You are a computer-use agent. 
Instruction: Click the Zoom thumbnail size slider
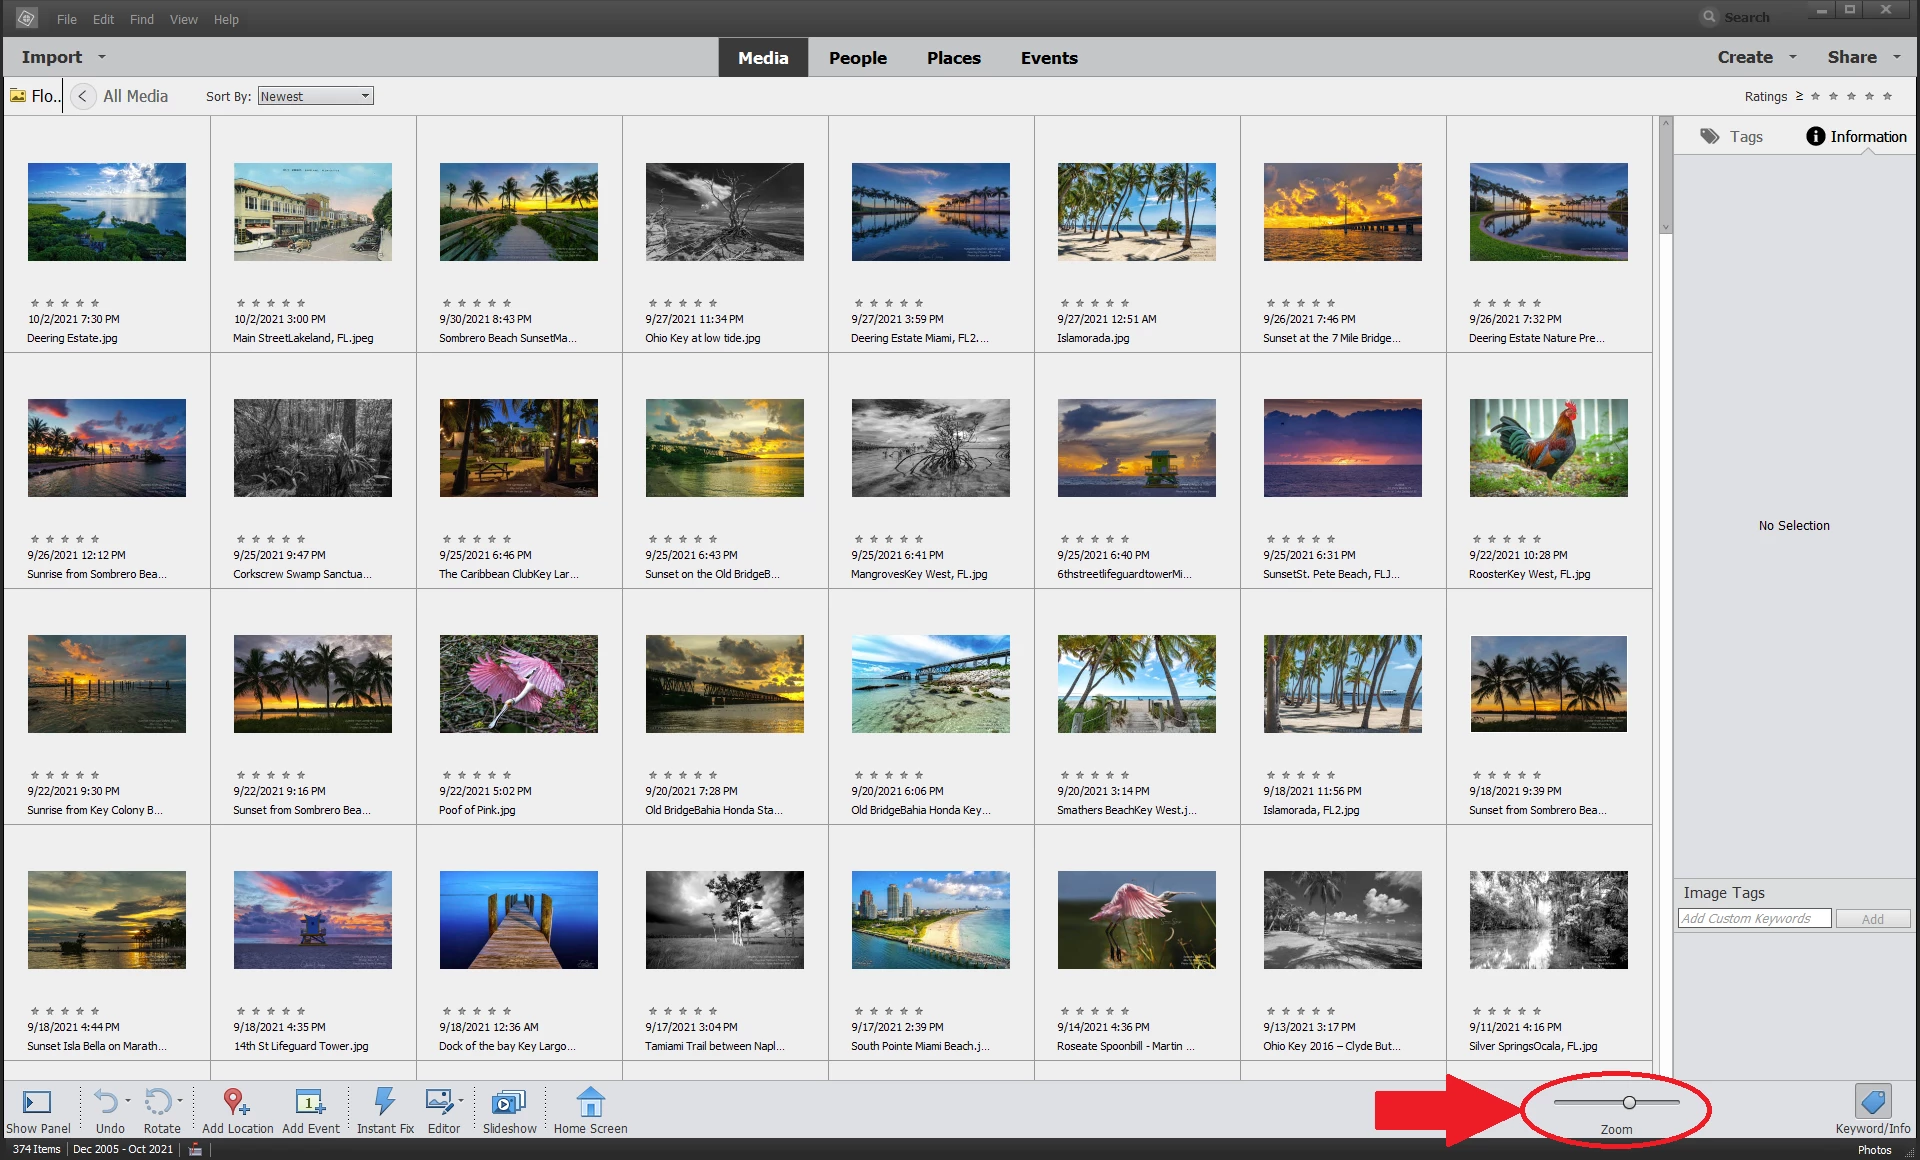pyautogui.click(x=1629, y=1102)
